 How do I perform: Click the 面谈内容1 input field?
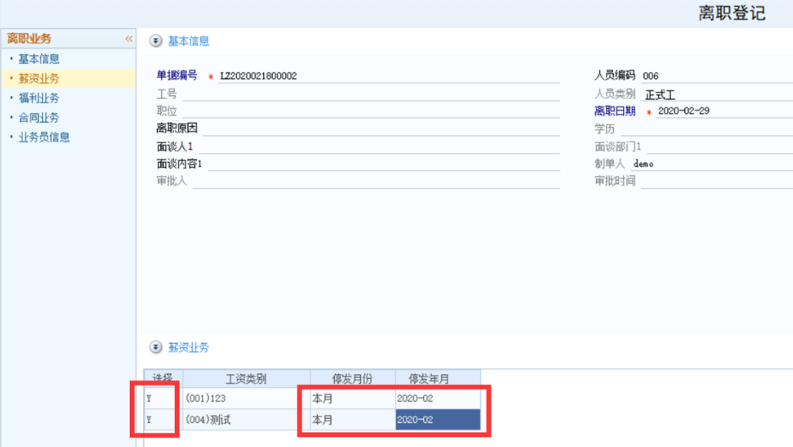point(384,164)
